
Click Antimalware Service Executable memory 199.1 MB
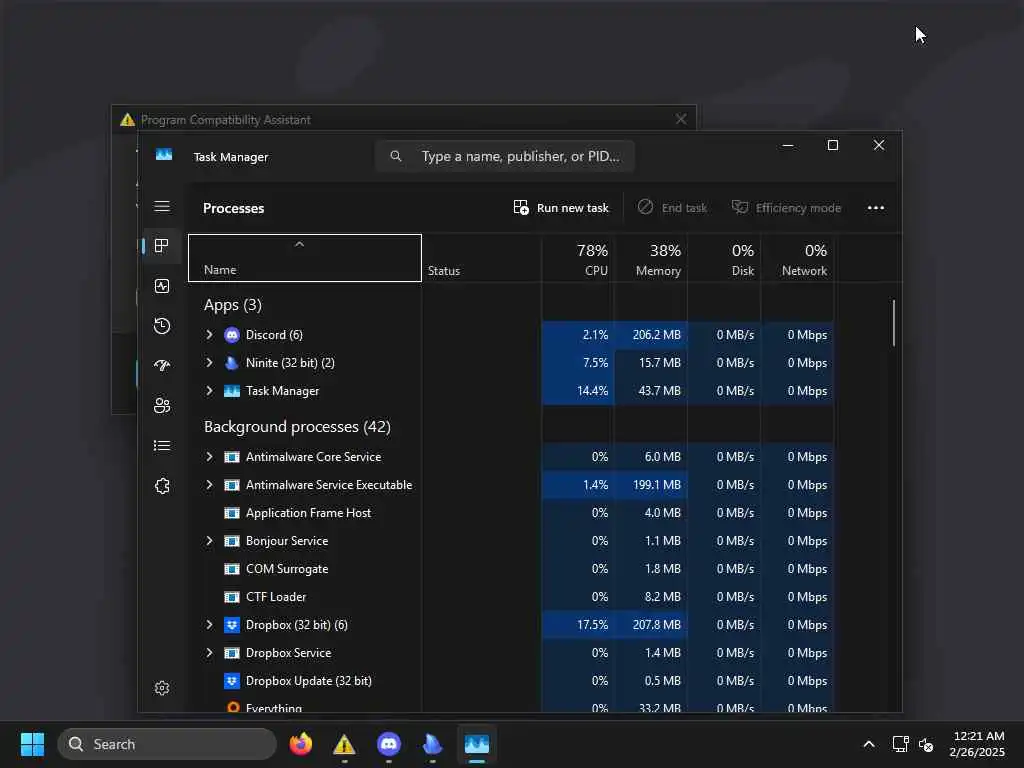tap(658, 485)
